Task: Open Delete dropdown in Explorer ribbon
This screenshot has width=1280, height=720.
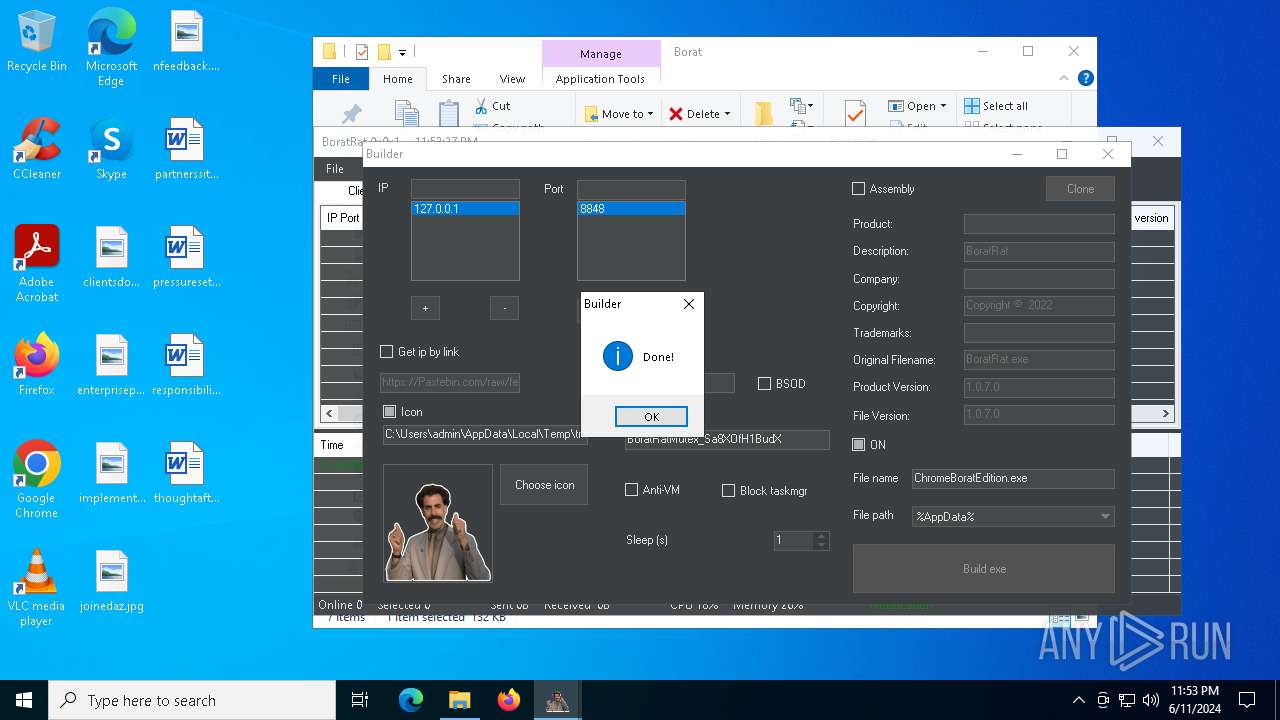Action: pyautogui.click(x=700, y=114)
